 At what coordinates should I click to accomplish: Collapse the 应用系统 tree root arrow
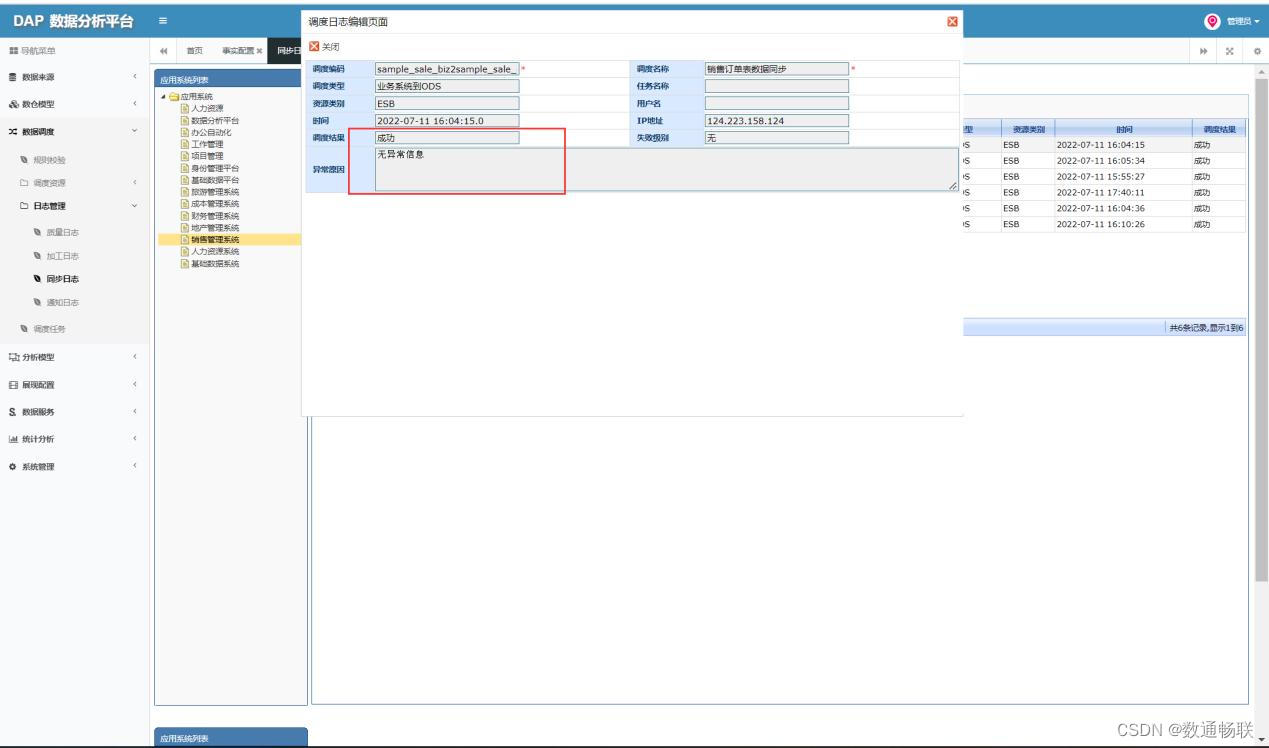[163, 96]
